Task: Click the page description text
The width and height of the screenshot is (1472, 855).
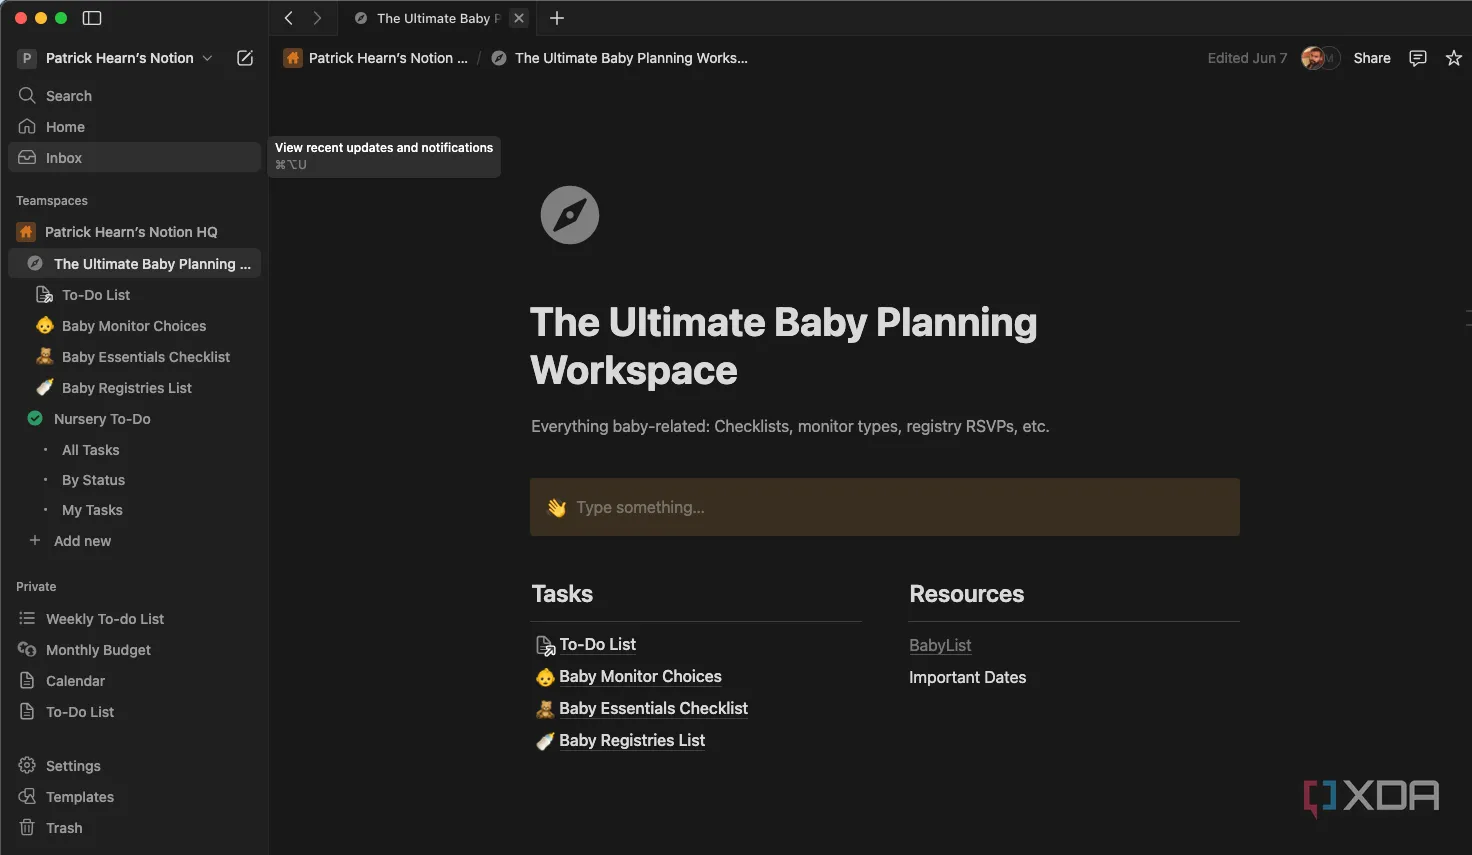Action: (790, 427)
